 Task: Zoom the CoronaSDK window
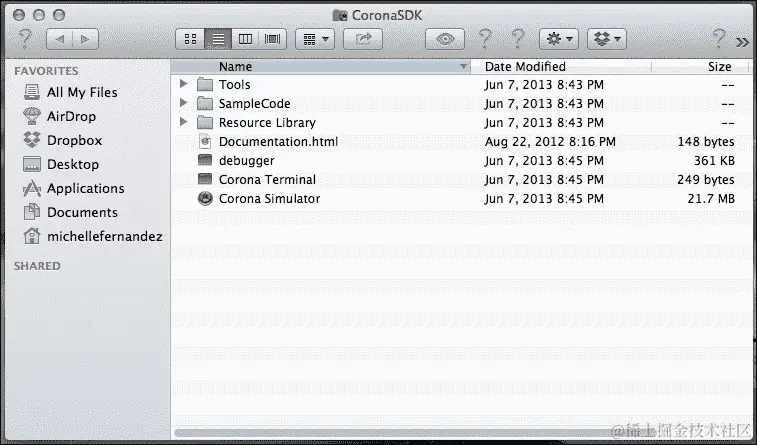(x=59, y=15)
